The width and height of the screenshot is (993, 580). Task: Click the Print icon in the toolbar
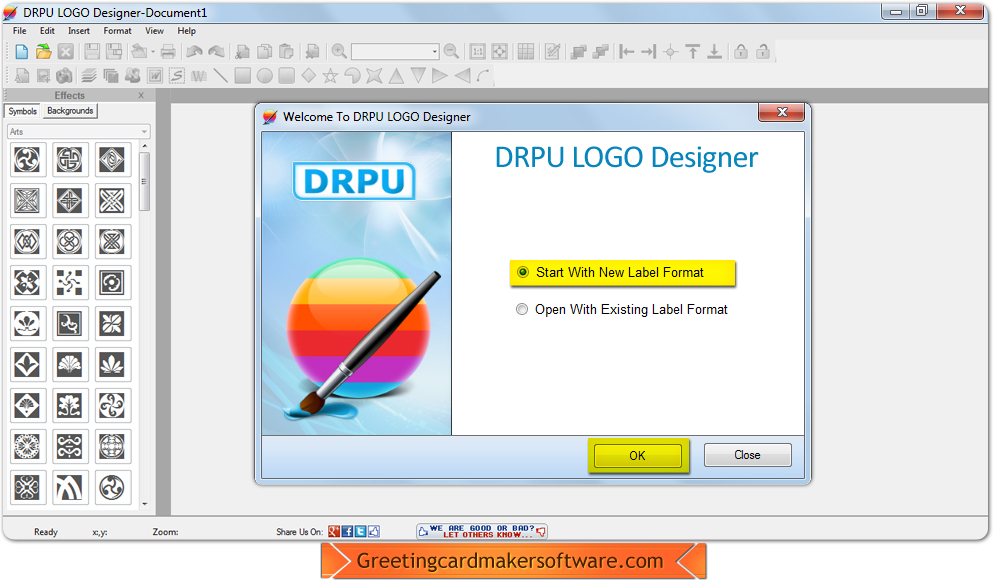168,52
